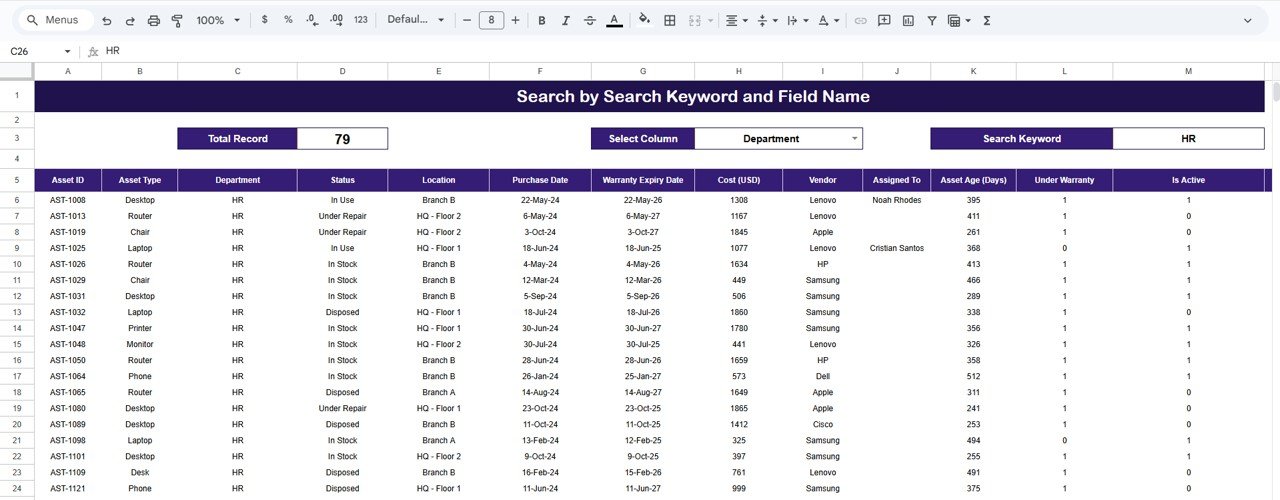Insert a comment using toolbar icon
1280x500 pixels.
(884, 20)
